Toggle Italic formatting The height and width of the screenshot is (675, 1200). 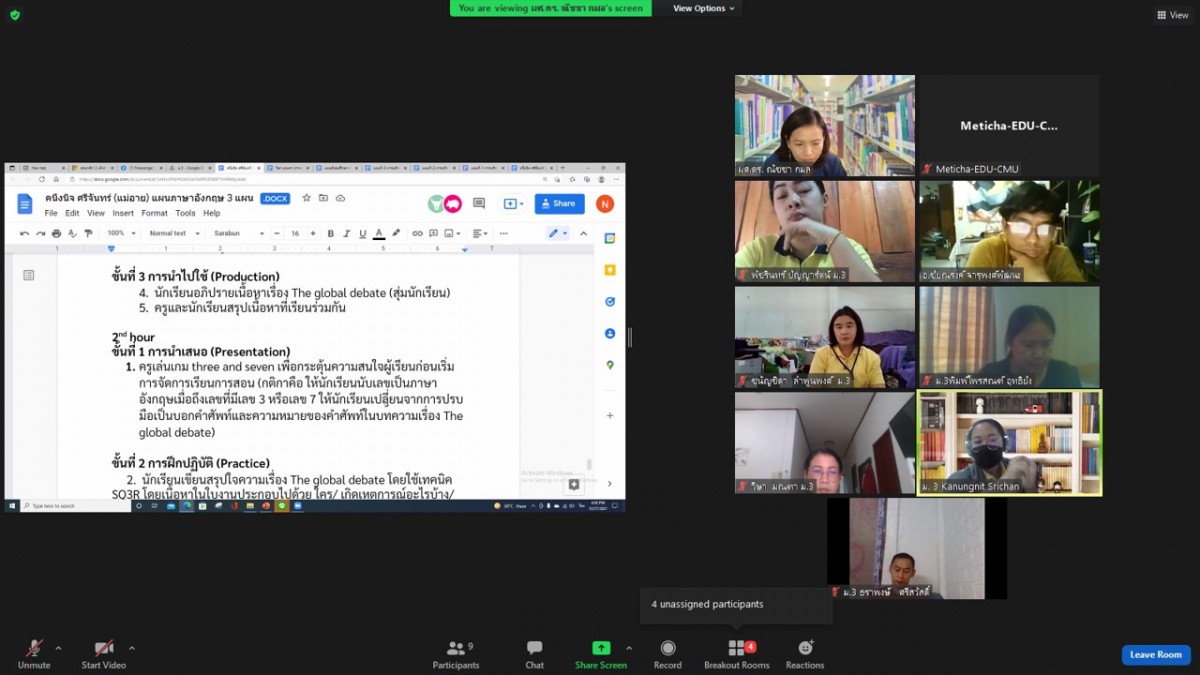click(x=347, y=233)
